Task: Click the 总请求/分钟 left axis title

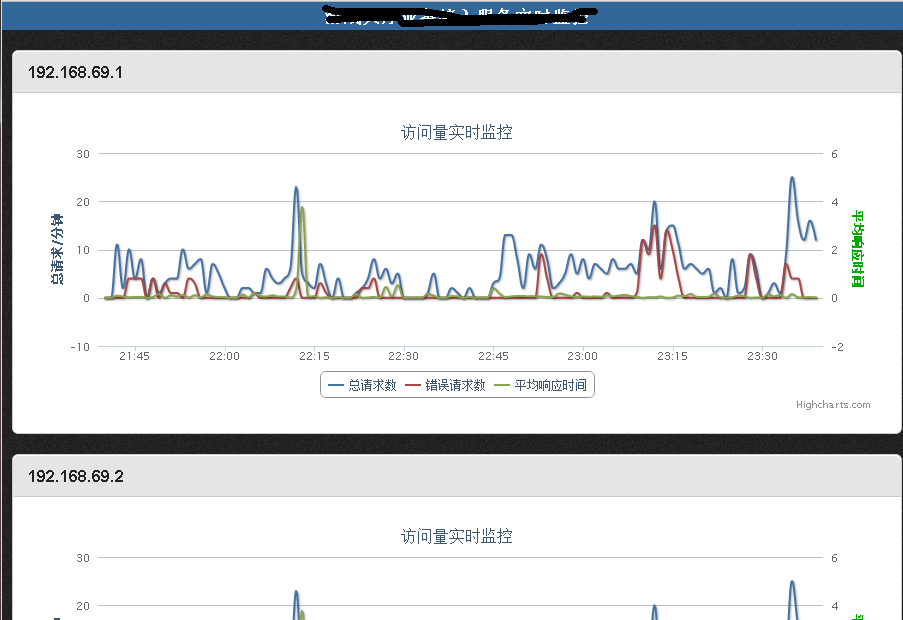Action: (x=56, y=249)
